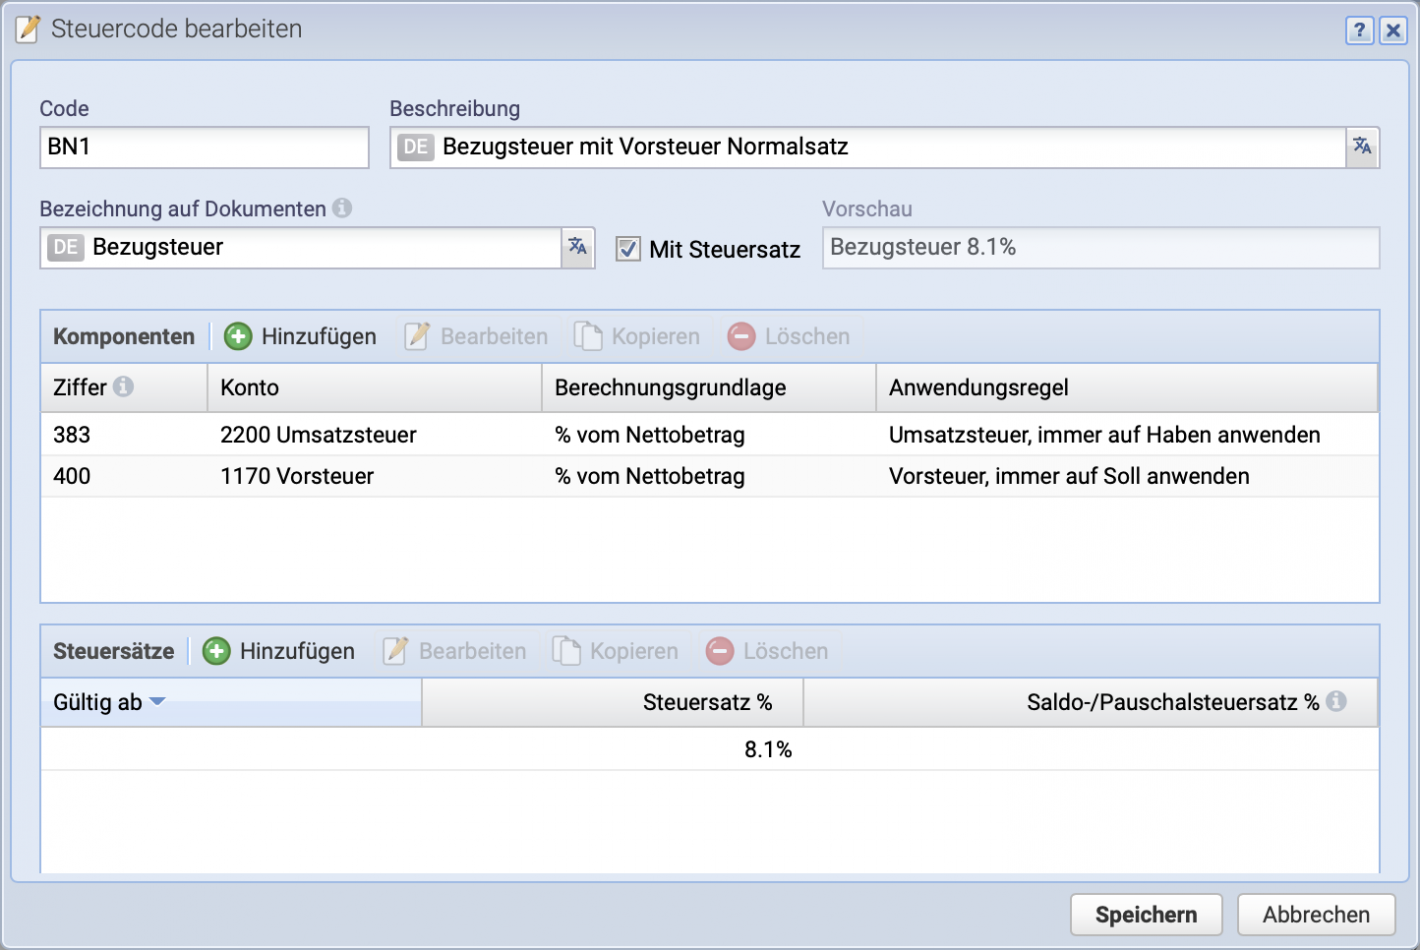Click the Anwendungsregel column header
Image resolution: width=1420 pixels, height=950 pixels.
[x=1127, y=388]
